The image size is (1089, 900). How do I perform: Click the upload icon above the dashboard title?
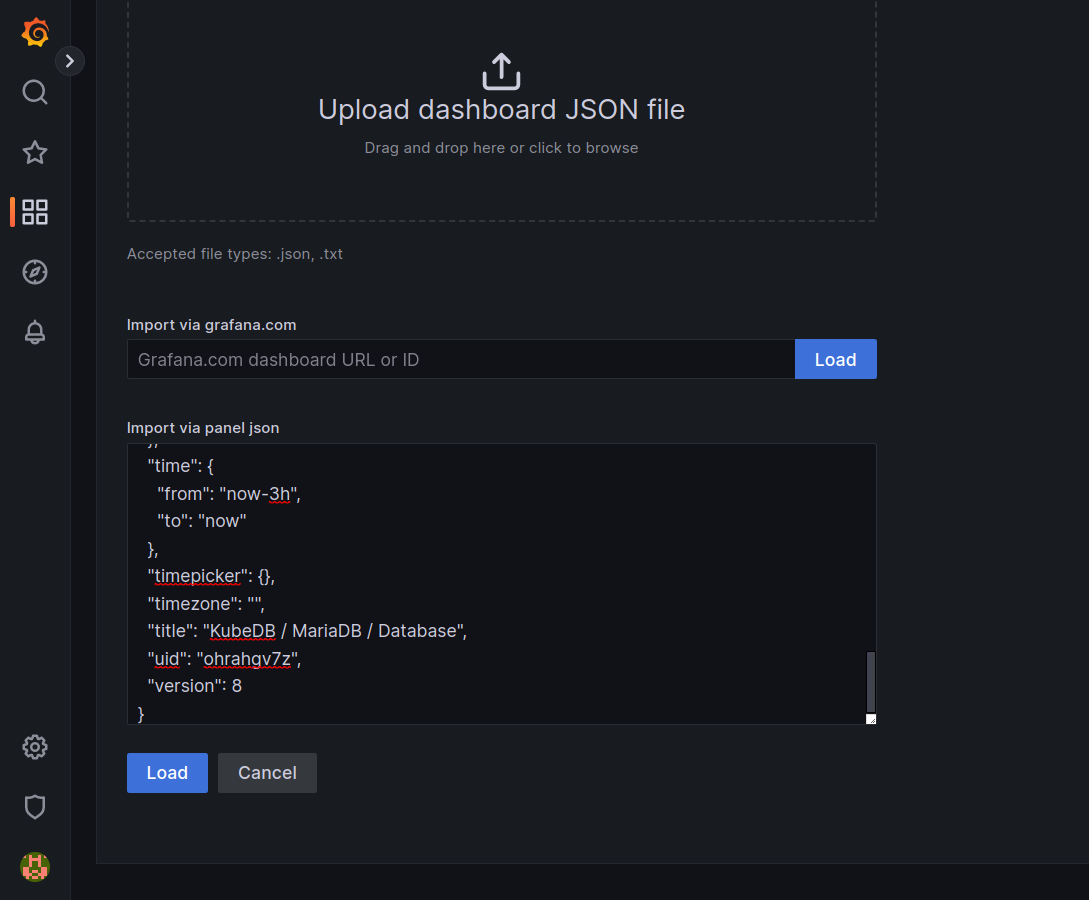pyautogui.click(x=500, y=71)
